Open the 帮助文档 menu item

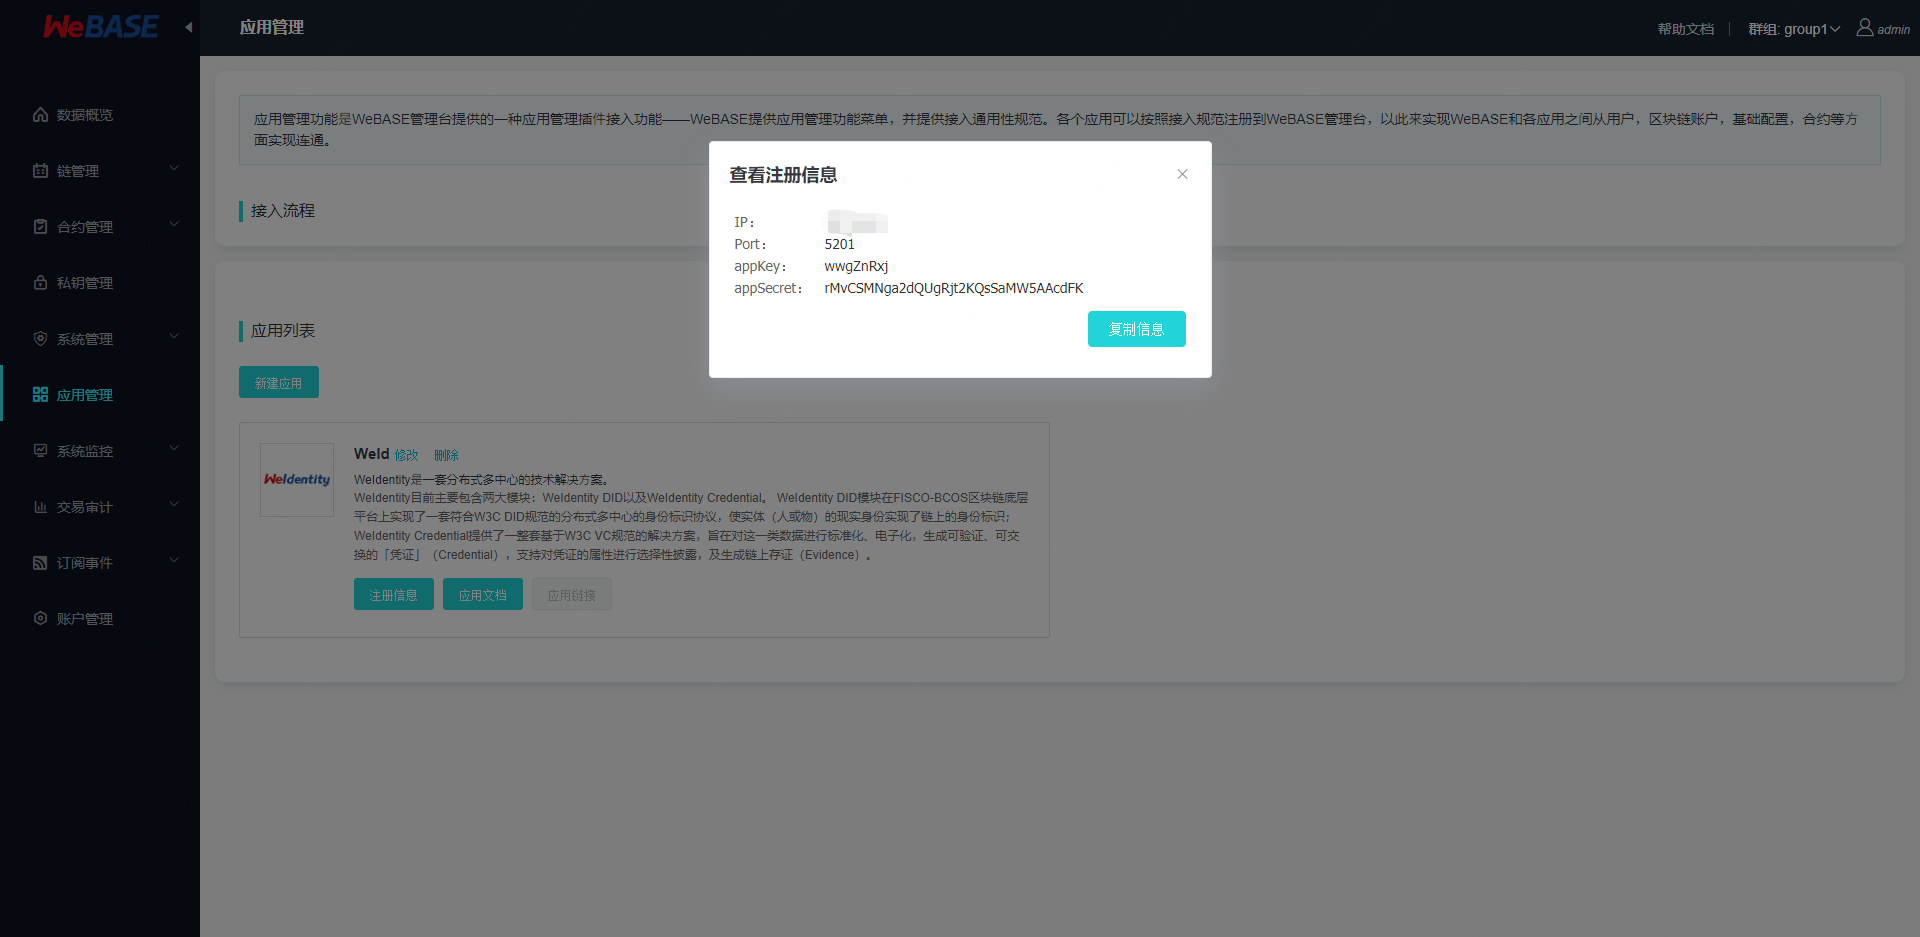tap(1684, 28)
